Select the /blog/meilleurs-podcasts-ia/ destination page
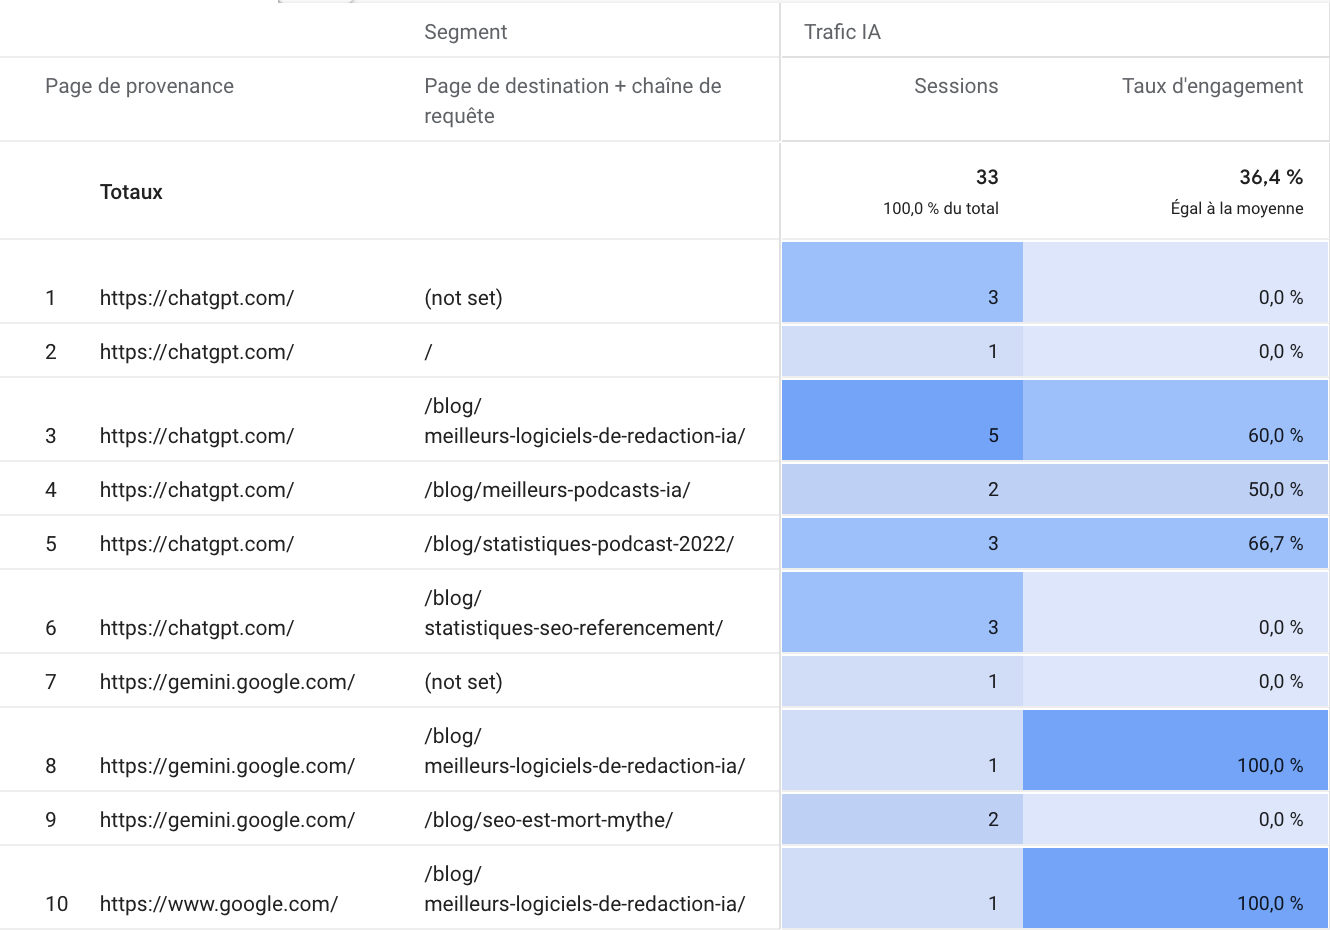 coord(557,490)
